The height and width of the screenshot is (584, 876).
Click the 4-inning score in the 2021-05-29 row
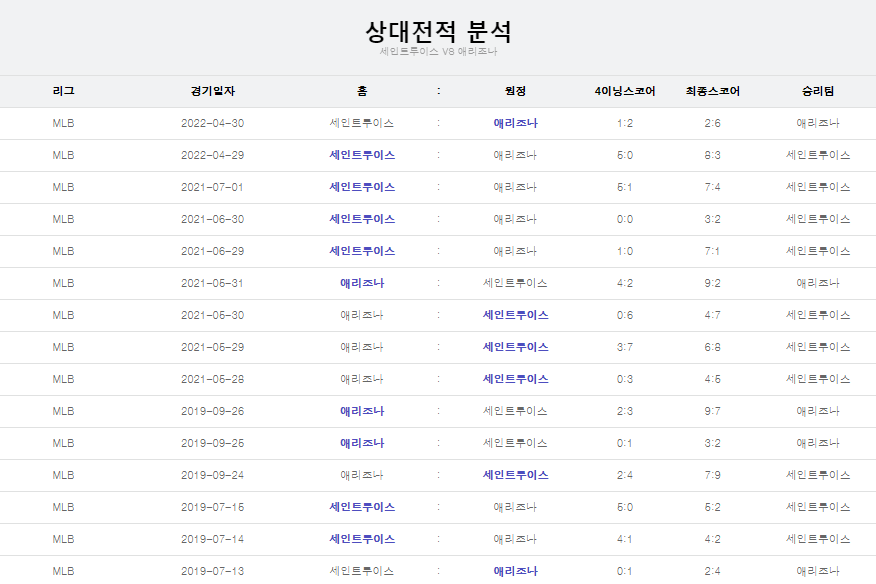pyautogui.click(x=625, y=347)
